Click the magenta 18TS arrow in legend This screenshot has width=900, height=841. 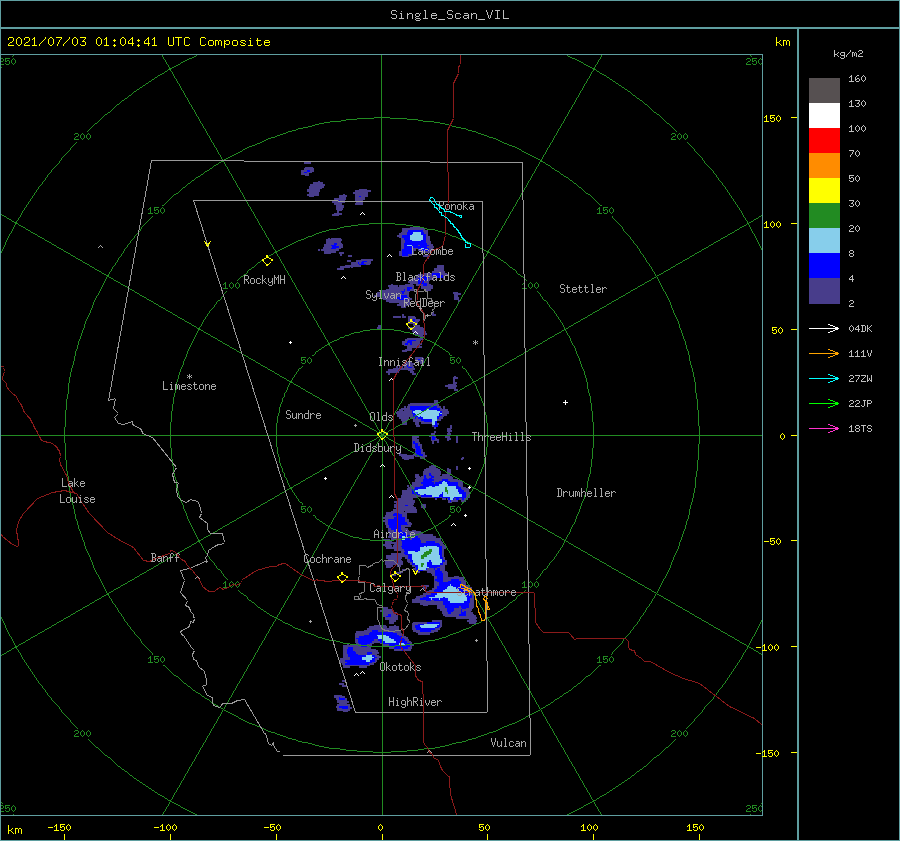[824, 428]
